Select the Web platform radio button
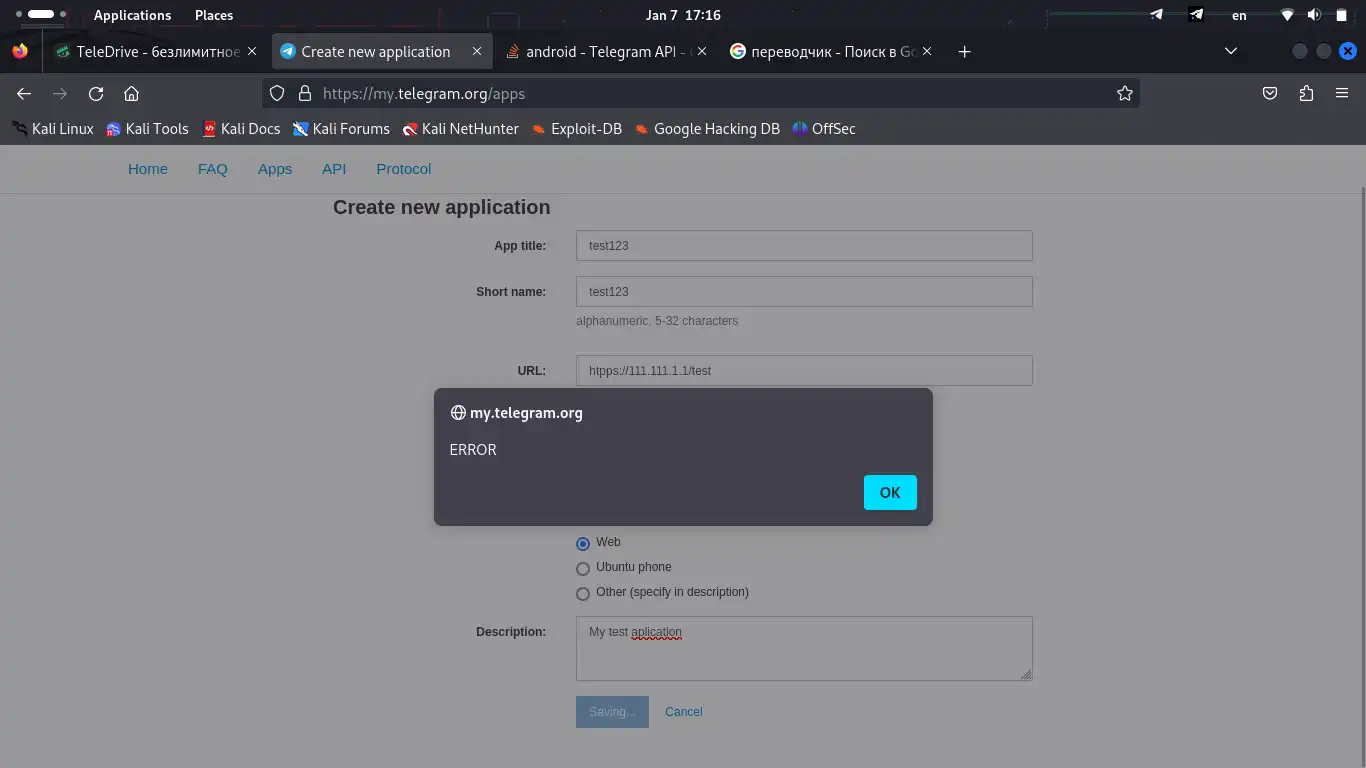Image resolution: width=1366 pixels, height=768 pixels. tap(583, 544)
